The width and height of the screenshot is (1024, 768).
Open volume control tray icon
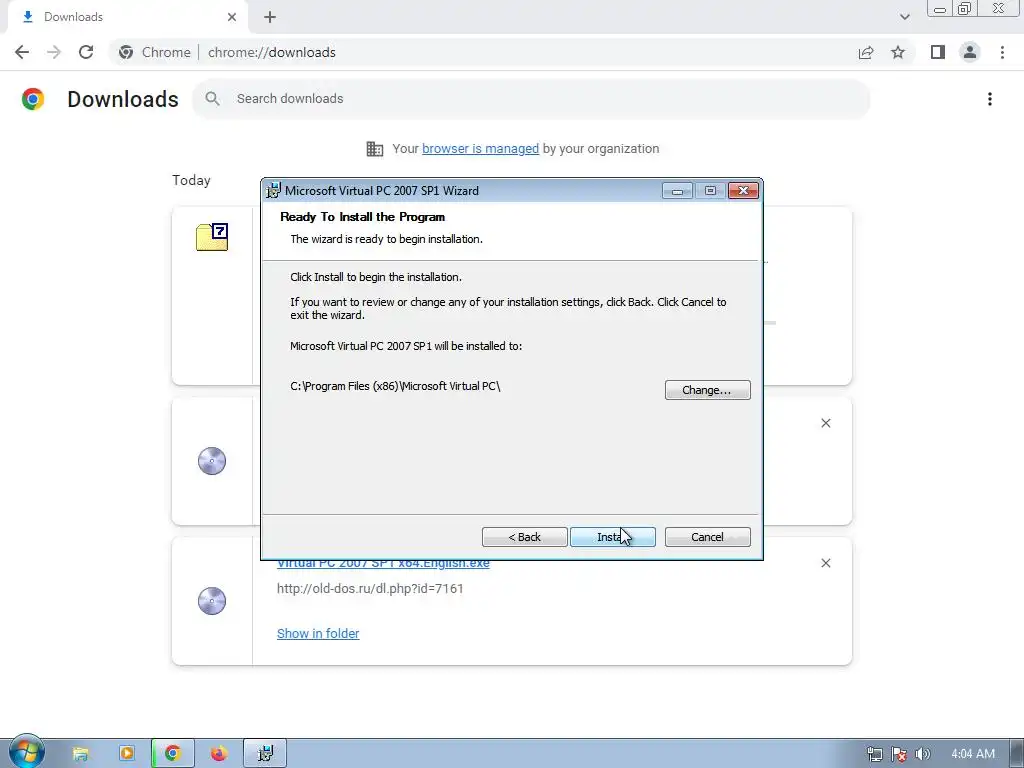tap(922, 754)
